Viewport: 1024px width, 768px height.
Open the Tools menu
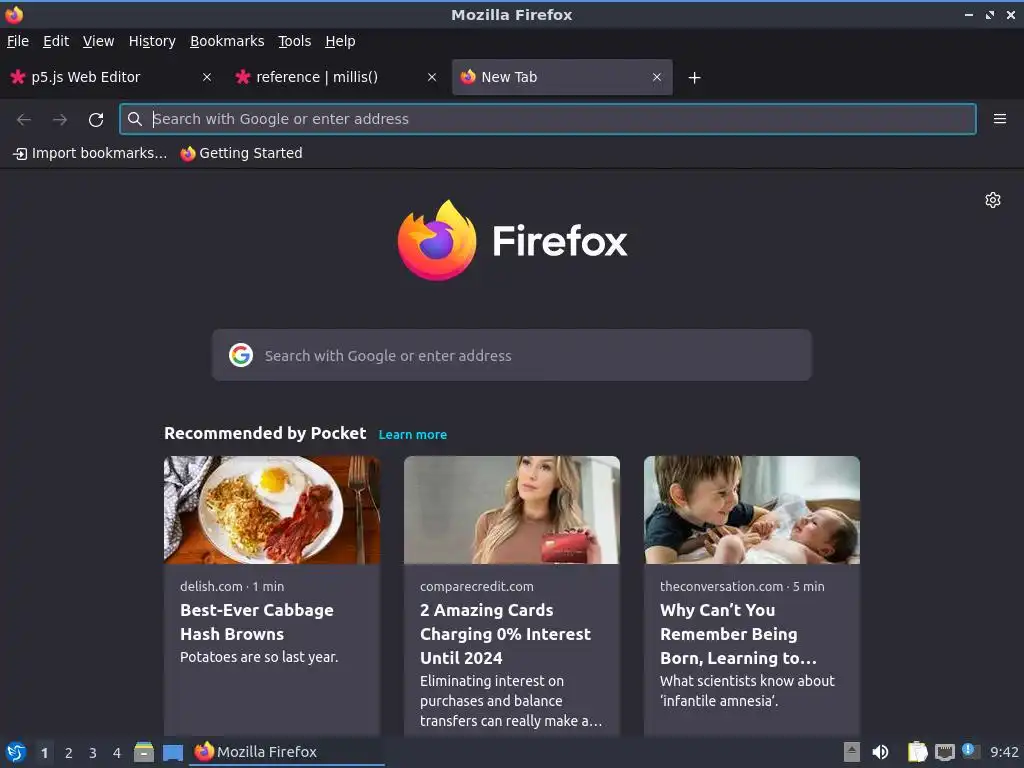pyautogui.click(x=295, y=41)
